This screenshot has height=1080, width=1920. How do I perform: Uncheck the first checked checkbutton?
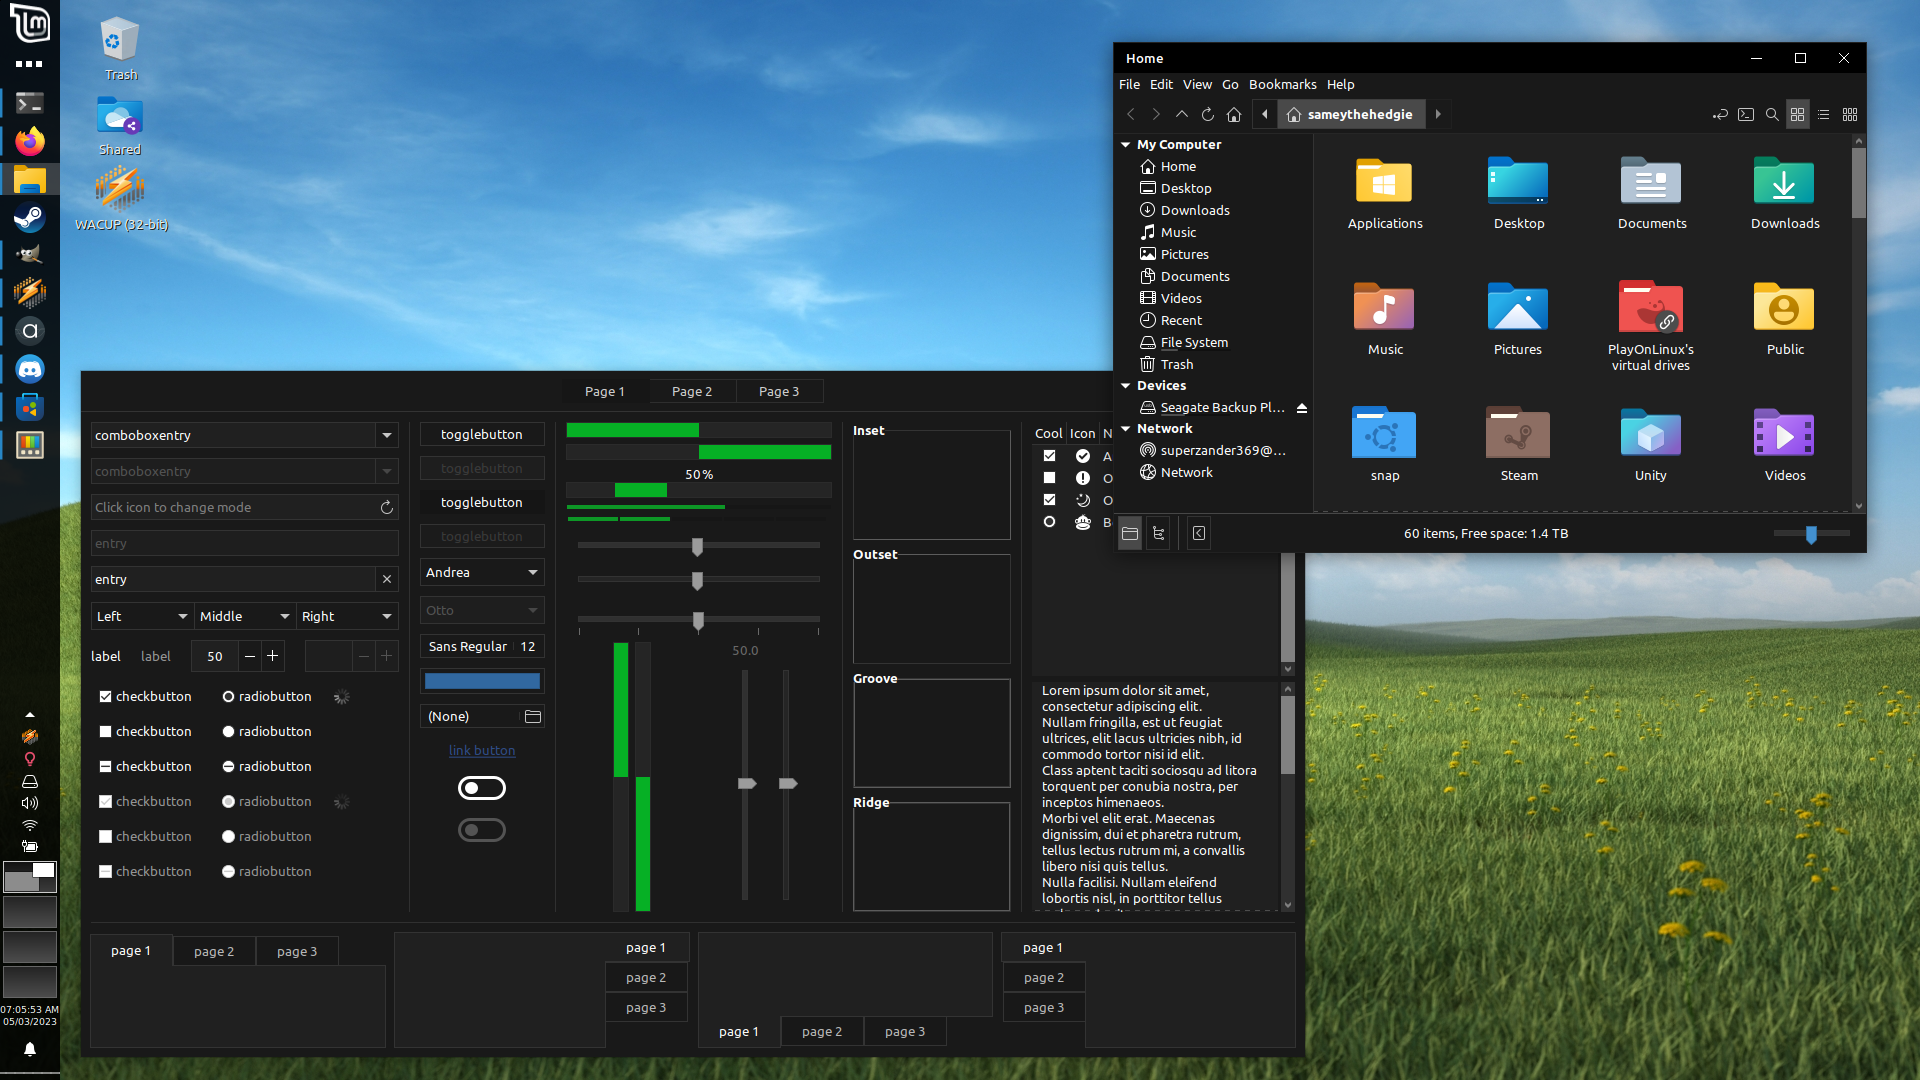pyautogui.click(x=105, y=696)
